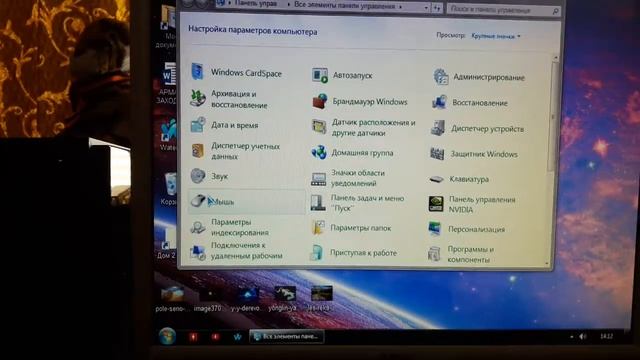Image resolution: width=640 pixels, height=360 pixels.
Task: Select Все элементы панели управления breadcrumb
Action: (344, 6)
